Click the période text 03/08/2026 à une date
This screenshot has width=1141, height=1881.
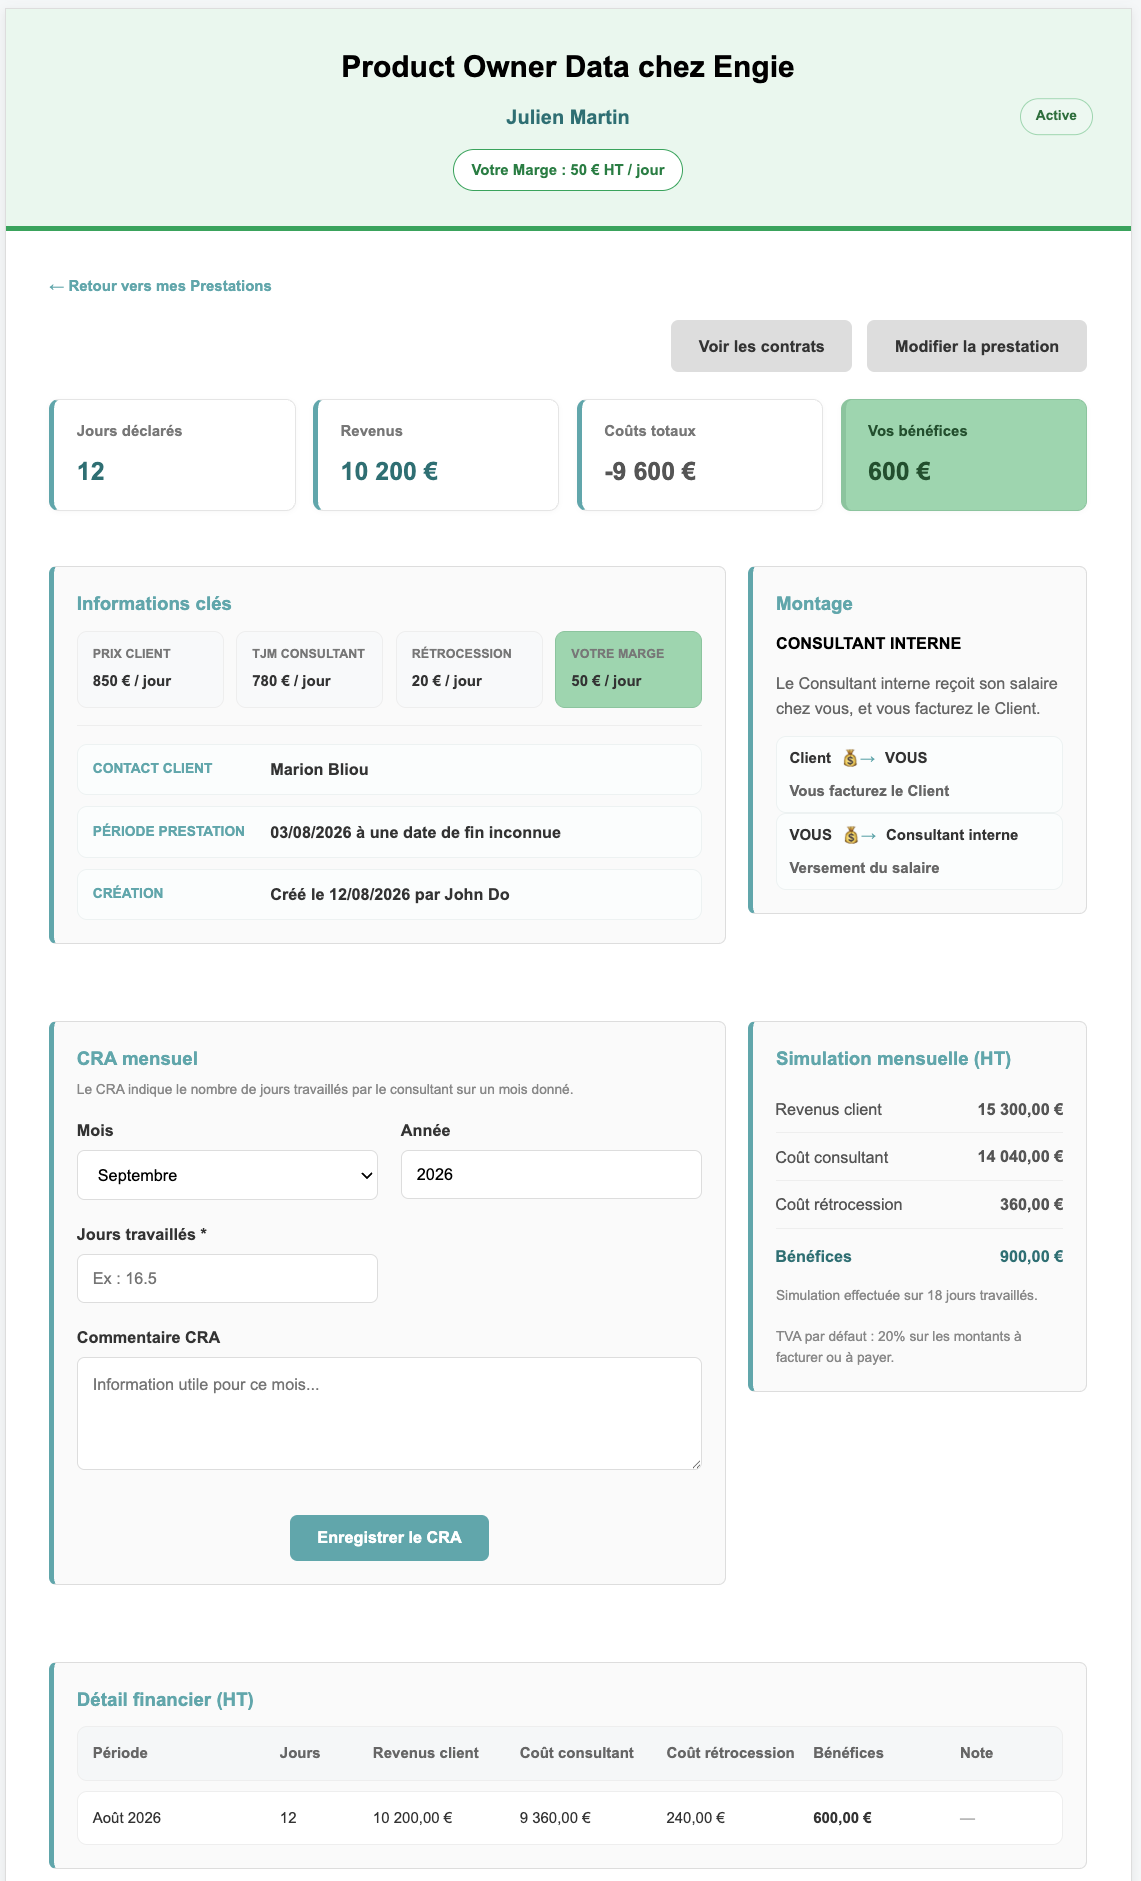click(x=415, y=833)
